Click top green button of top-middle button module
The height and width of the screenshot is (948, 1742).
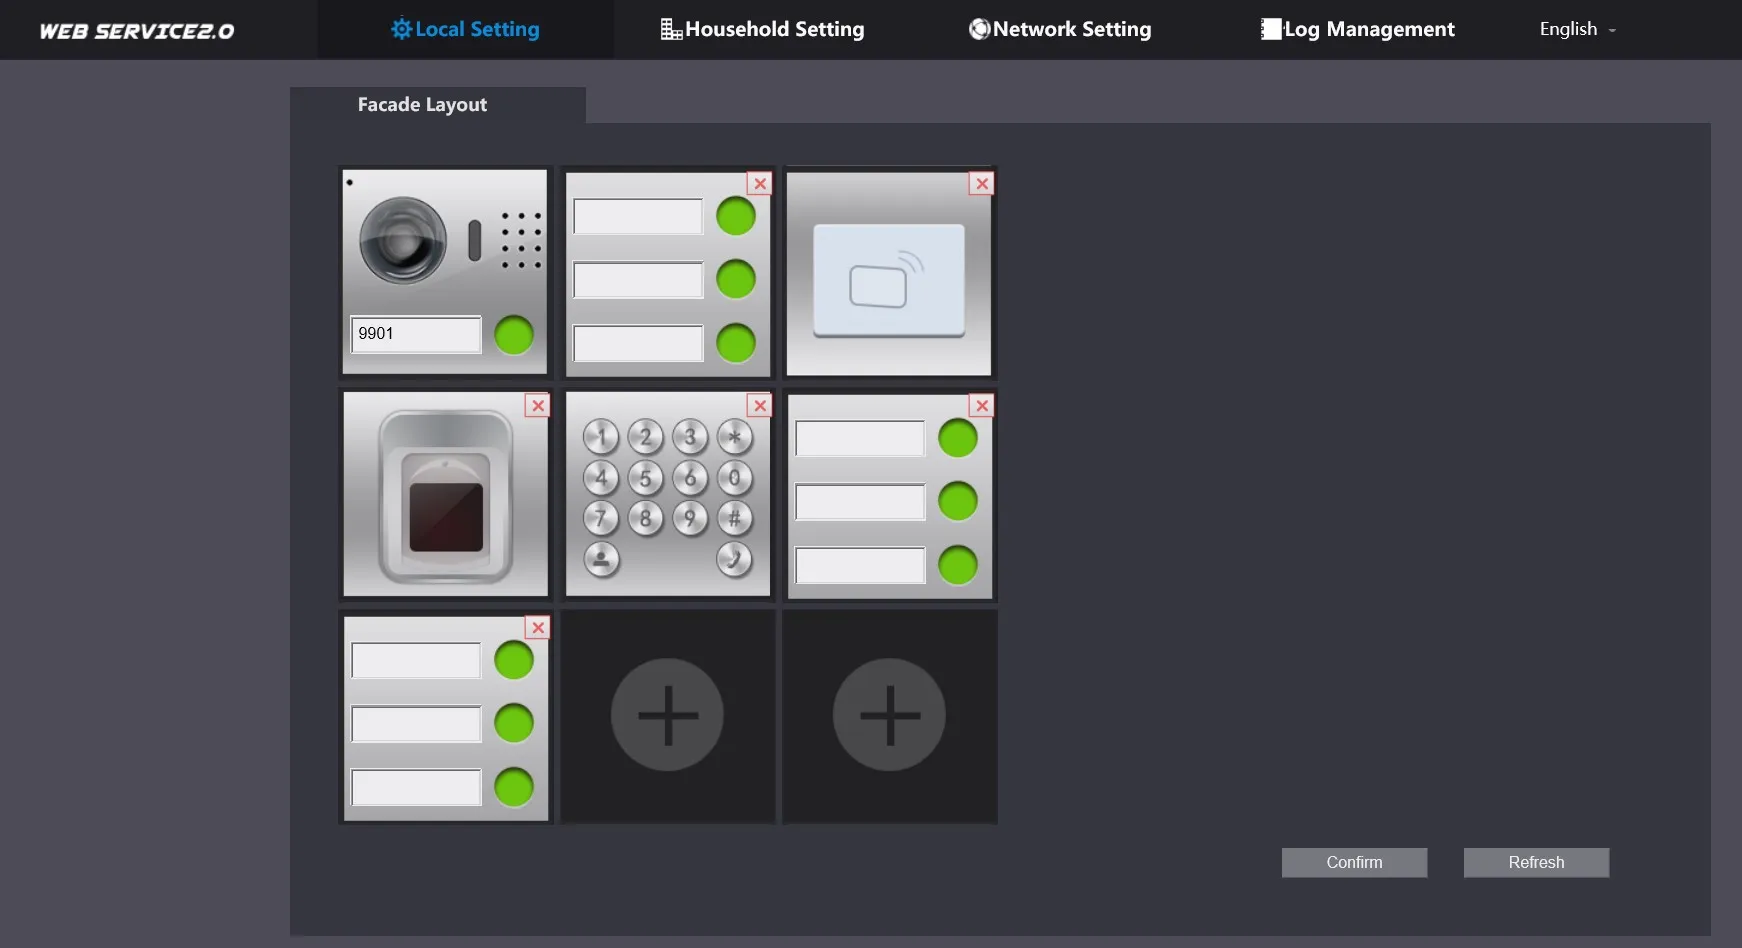click(736, 216)
